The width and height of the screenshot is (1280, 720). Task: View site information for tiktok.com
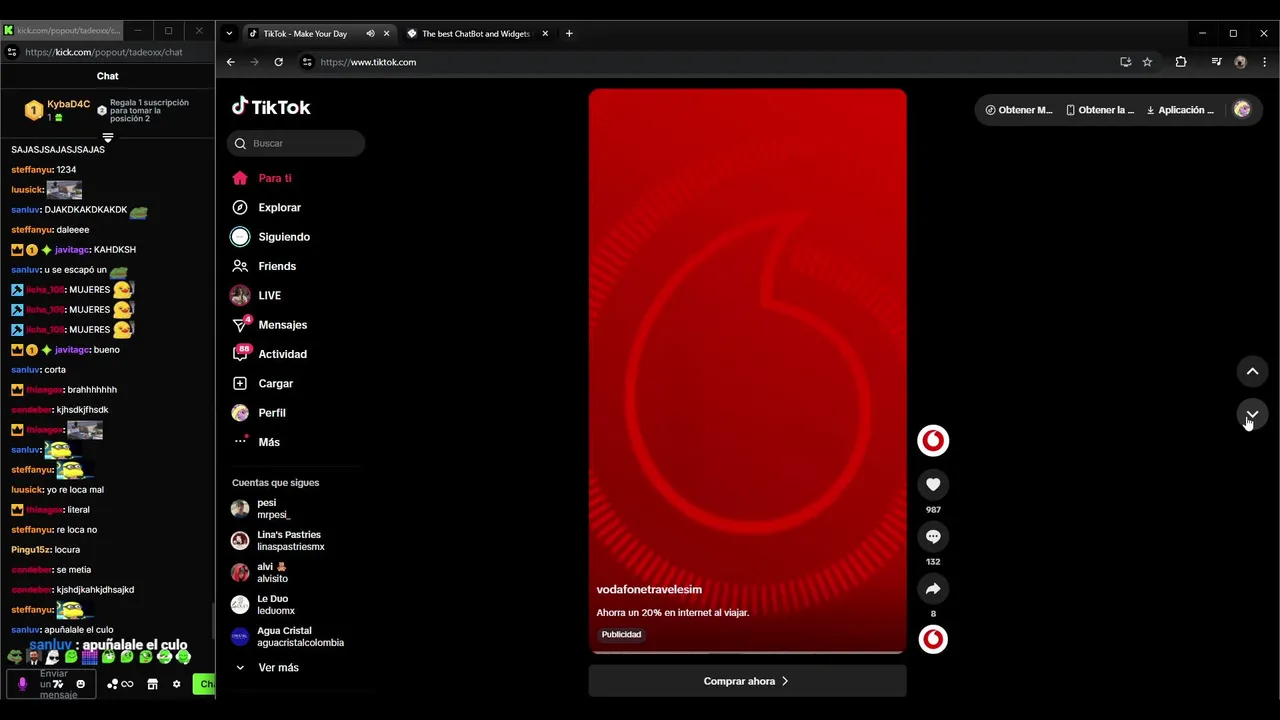coord(307,62)
